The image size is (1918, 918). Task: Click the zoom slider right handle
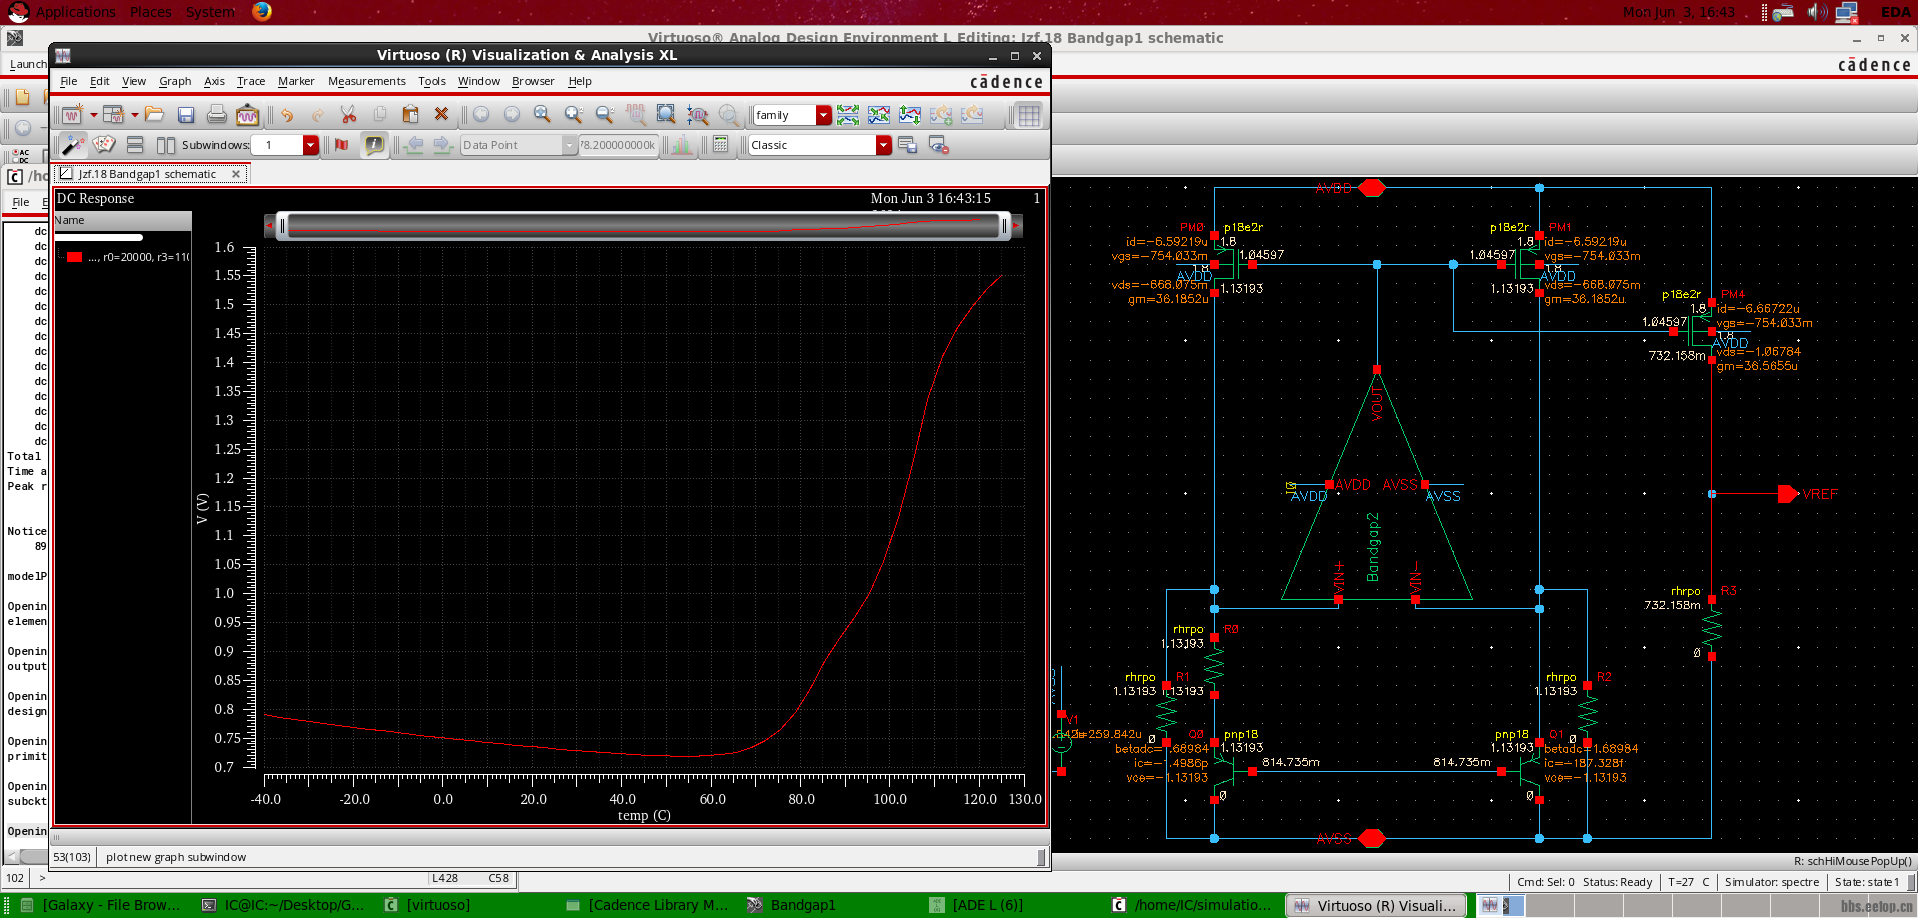pyautogui.click(x=1005, y=227)
